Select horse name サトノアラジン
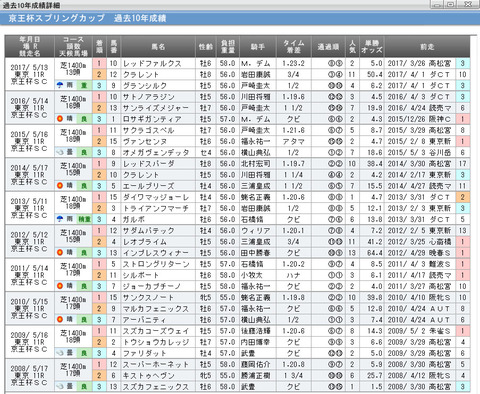This screenshot has height=394, width=480. click(x=149, y=97)
